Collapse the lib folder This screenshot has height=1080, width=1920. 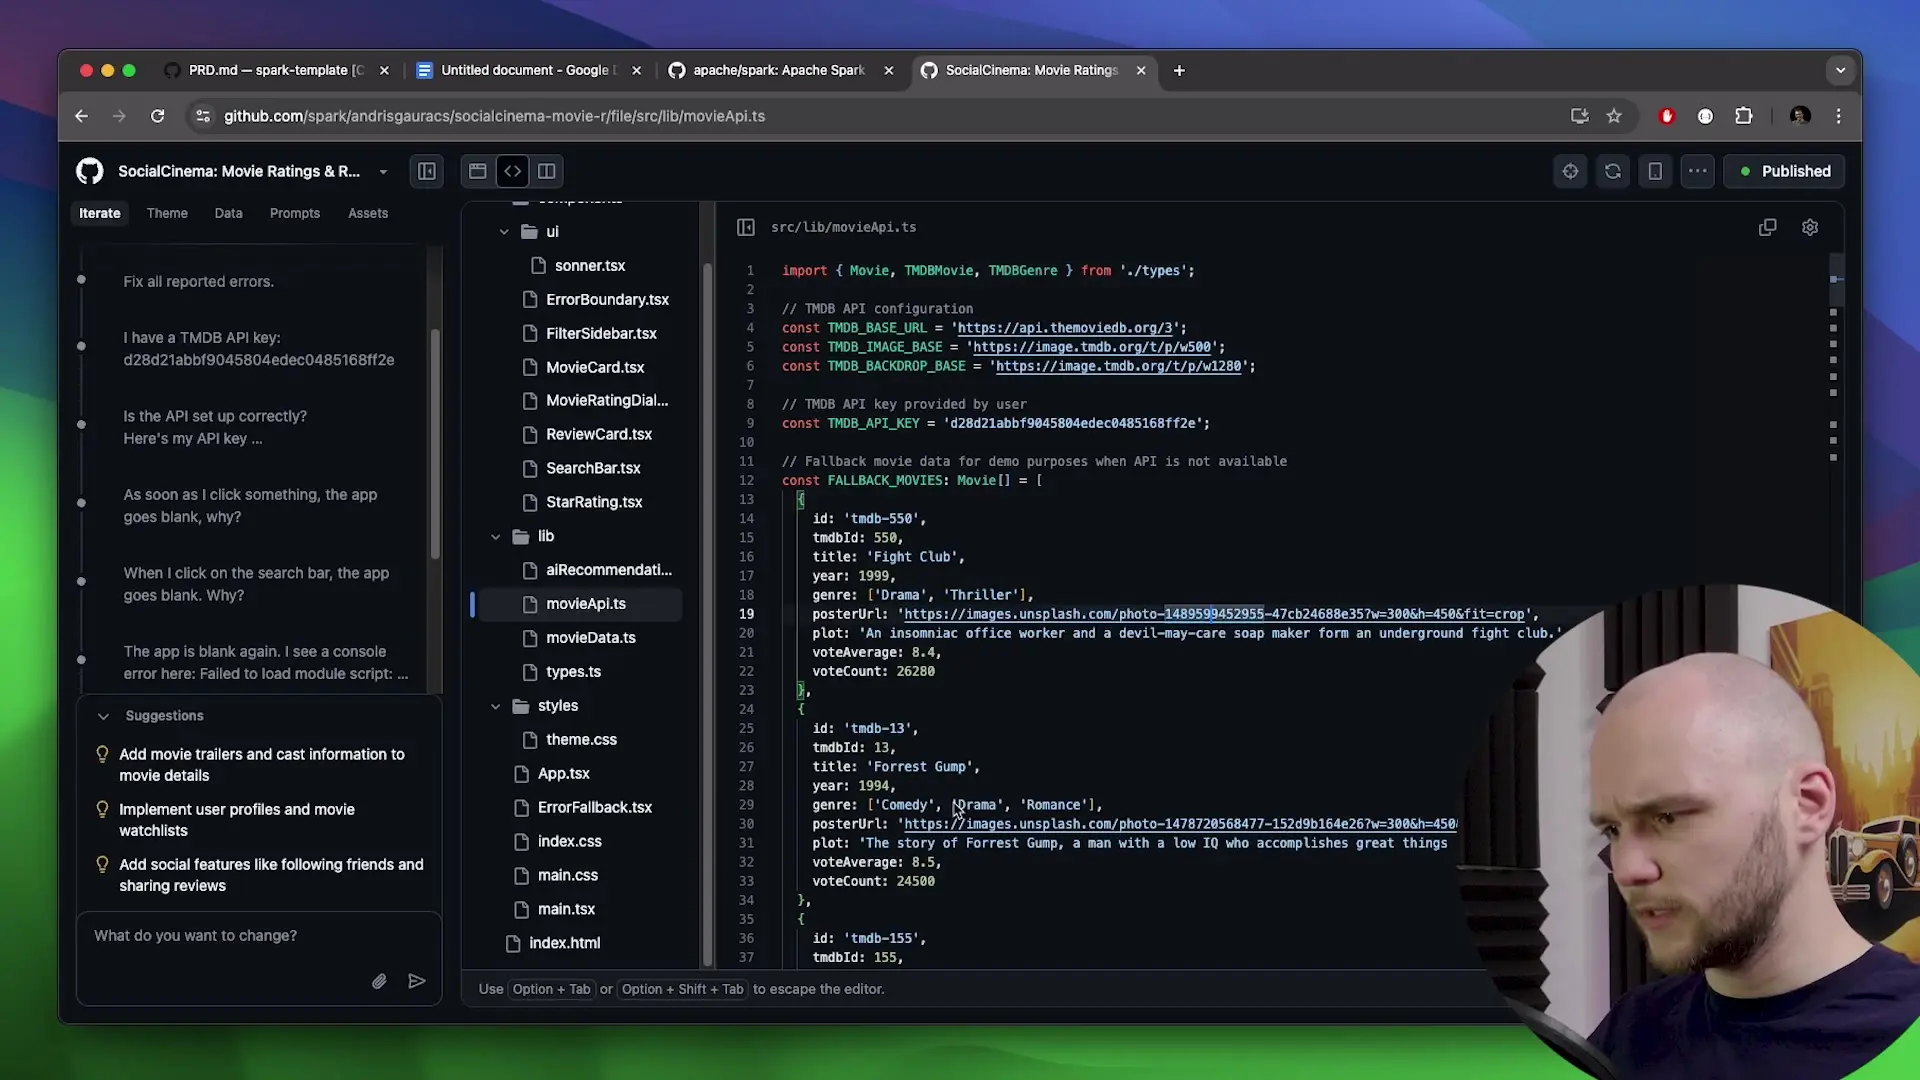pos(495,536)
